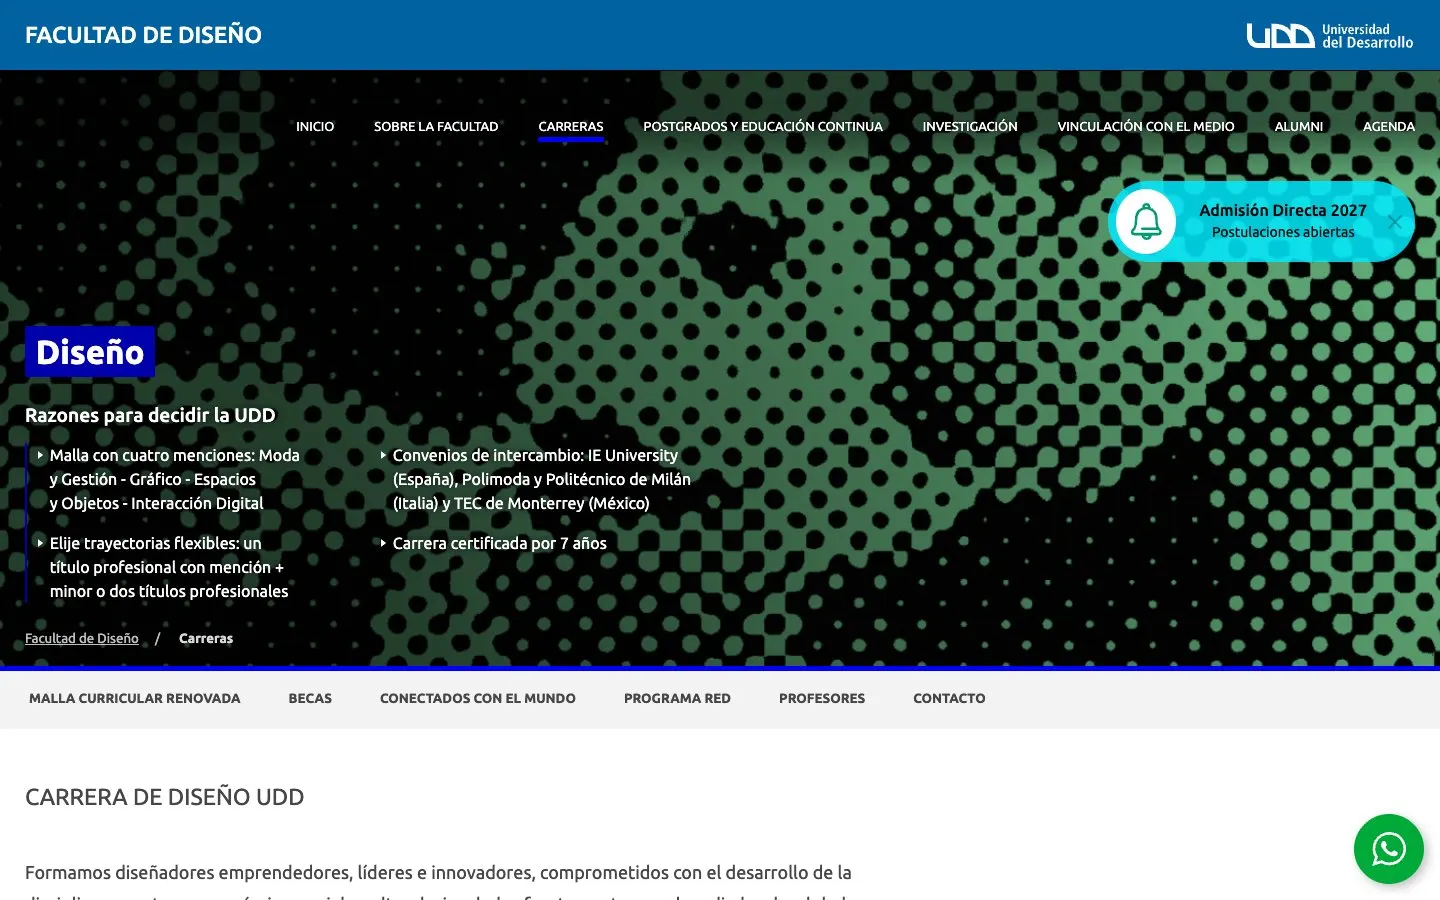Go to FACULTAD DE DISEÑO home title
1440x900 pixels.
pos(143,35)
